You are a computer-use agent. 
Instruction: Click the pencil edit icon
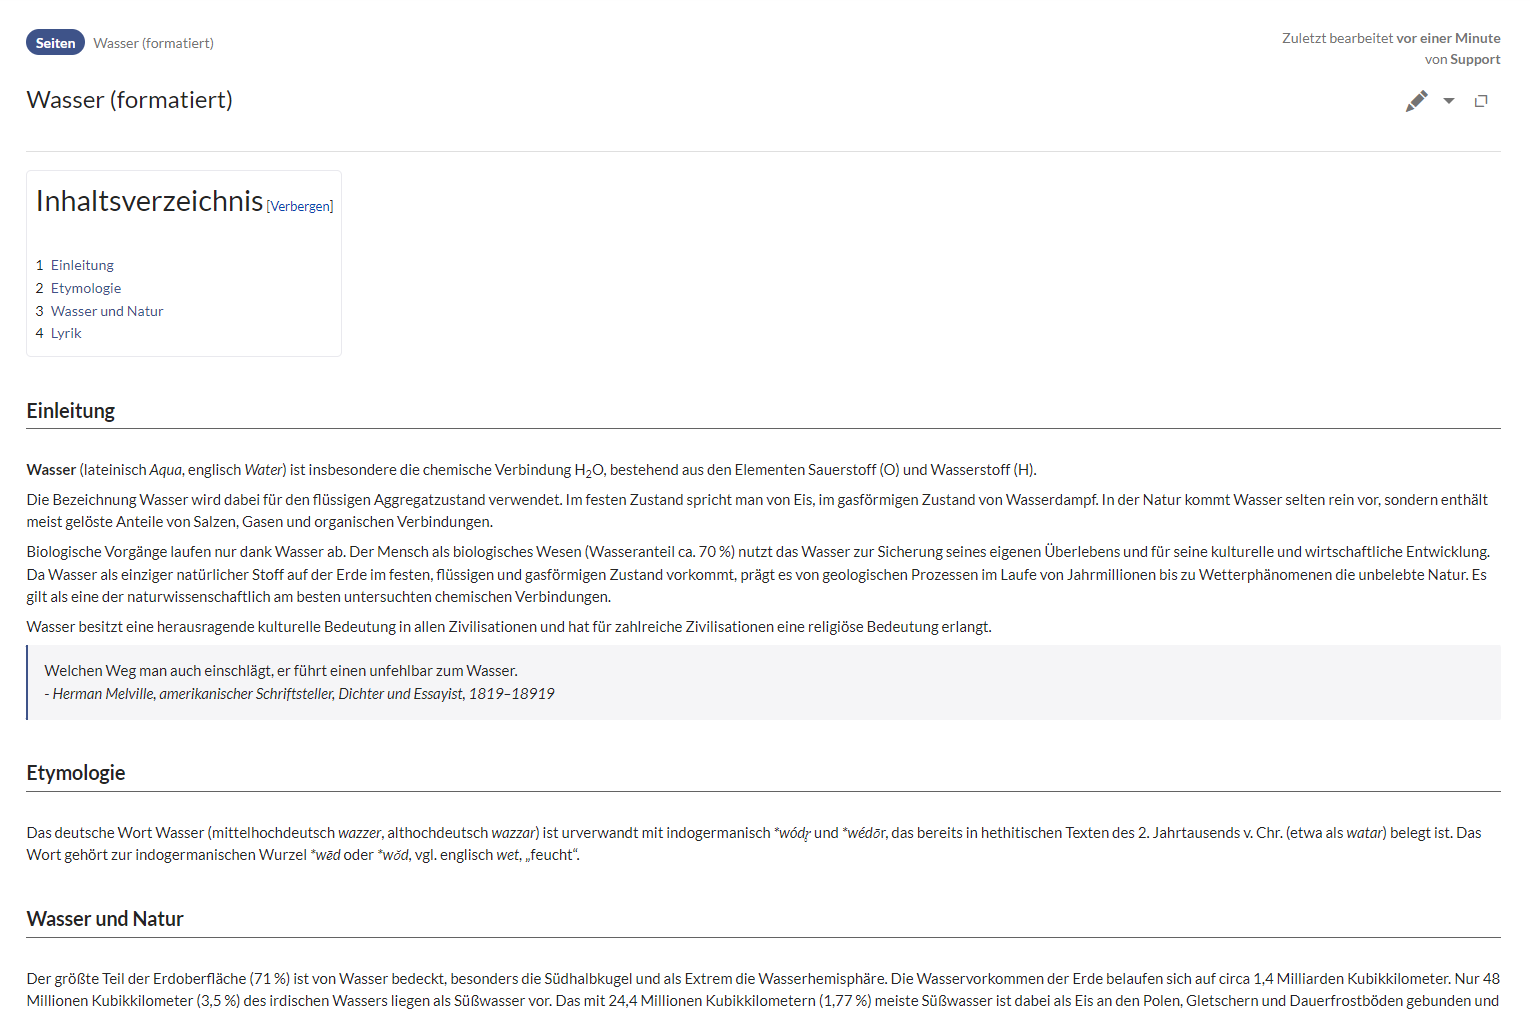point(1416,101)
